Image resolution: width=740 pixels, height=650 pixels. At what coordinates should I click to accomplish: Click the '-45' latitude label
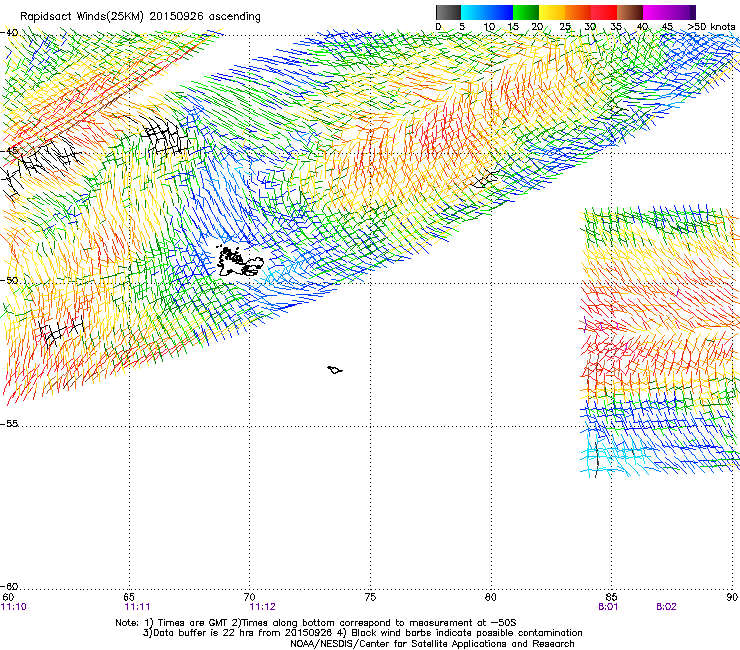[x=9, y=151]
